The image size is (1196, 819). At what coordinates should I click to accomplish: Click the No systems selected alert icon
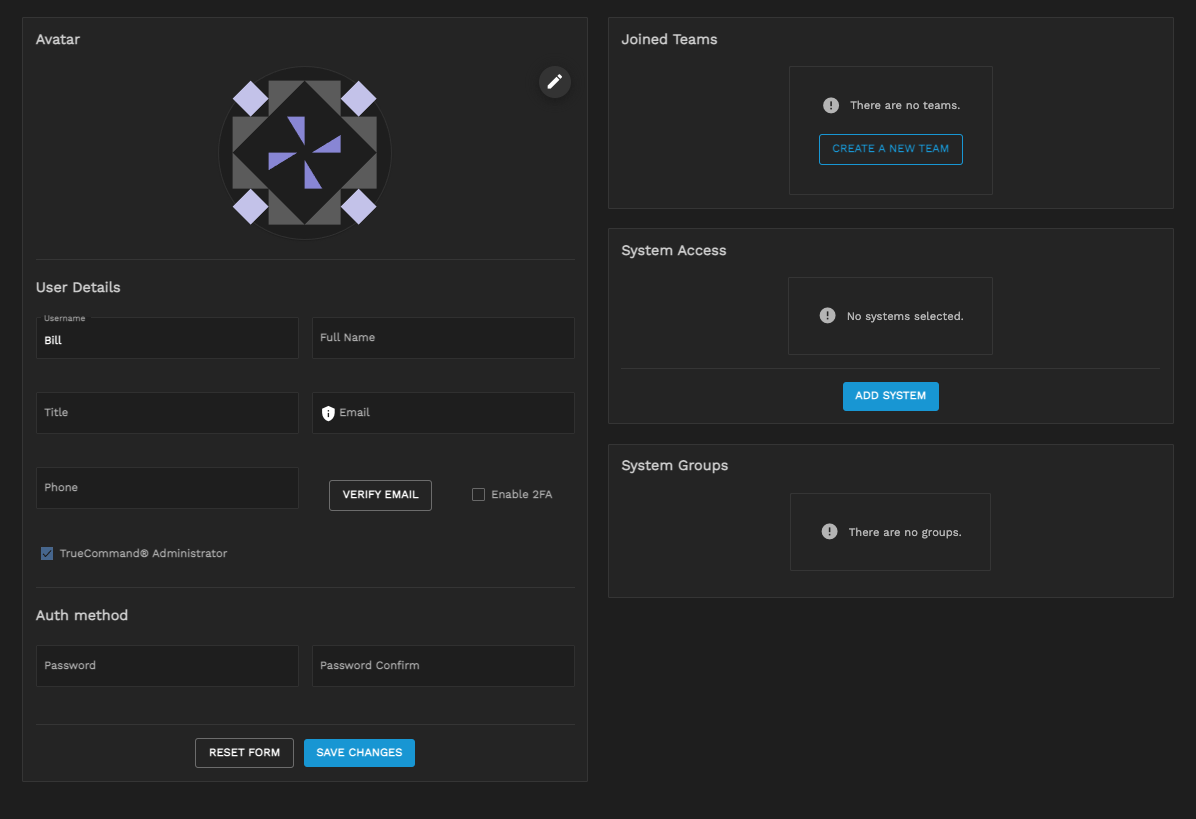coord(827,316)
